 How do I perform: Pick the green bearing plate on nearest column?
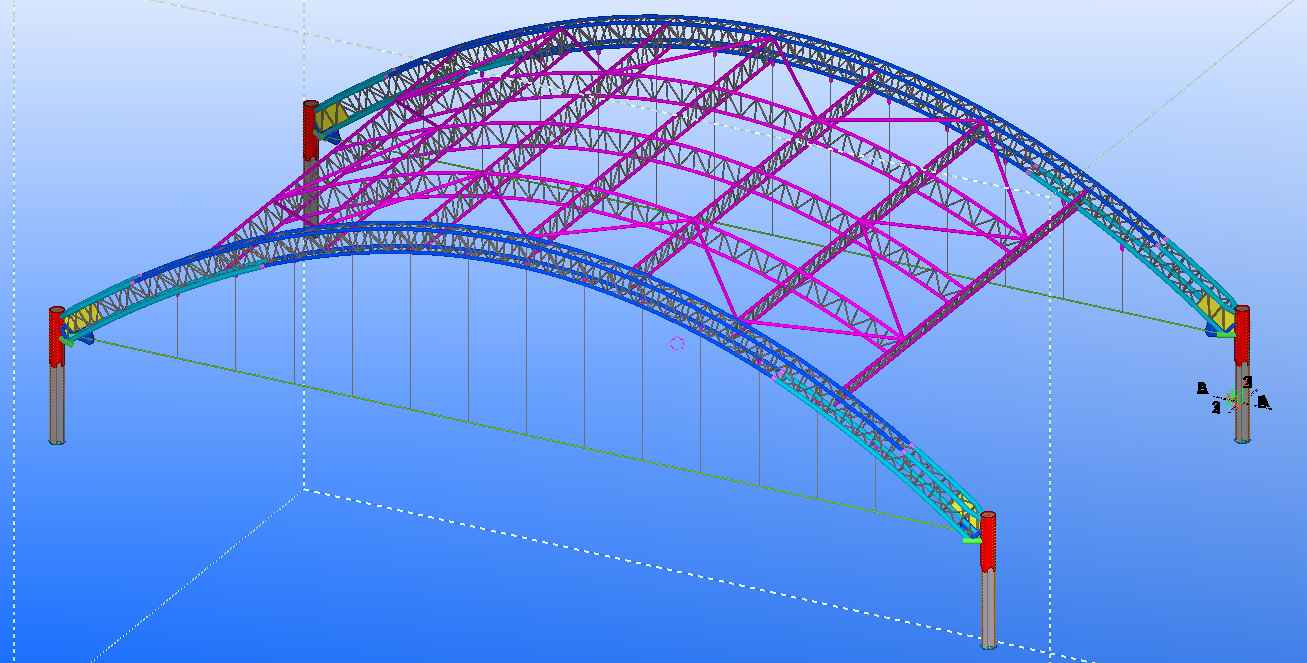click(971, 540)
